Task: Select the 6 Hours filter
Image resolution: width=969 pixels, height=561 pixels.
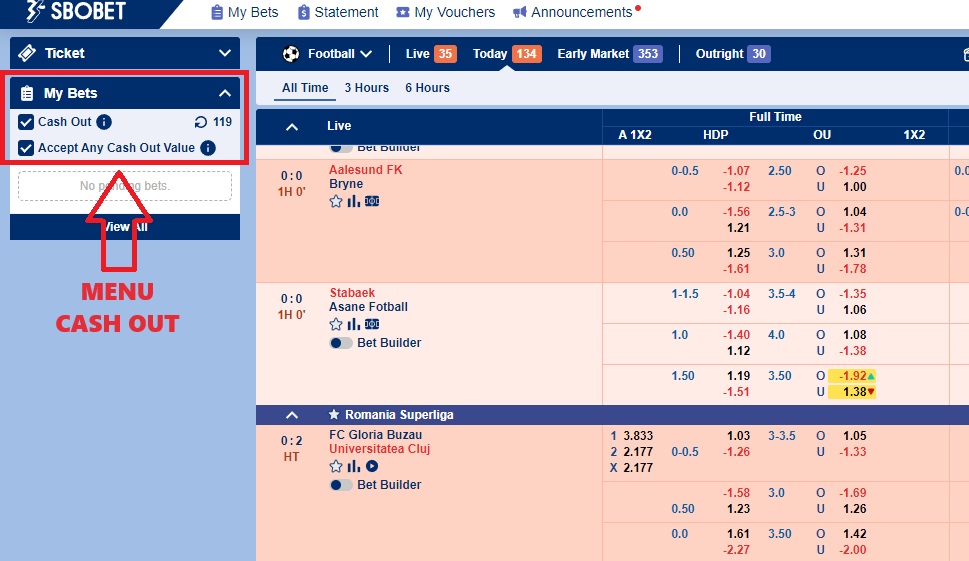Action: (x=427, y=88)
